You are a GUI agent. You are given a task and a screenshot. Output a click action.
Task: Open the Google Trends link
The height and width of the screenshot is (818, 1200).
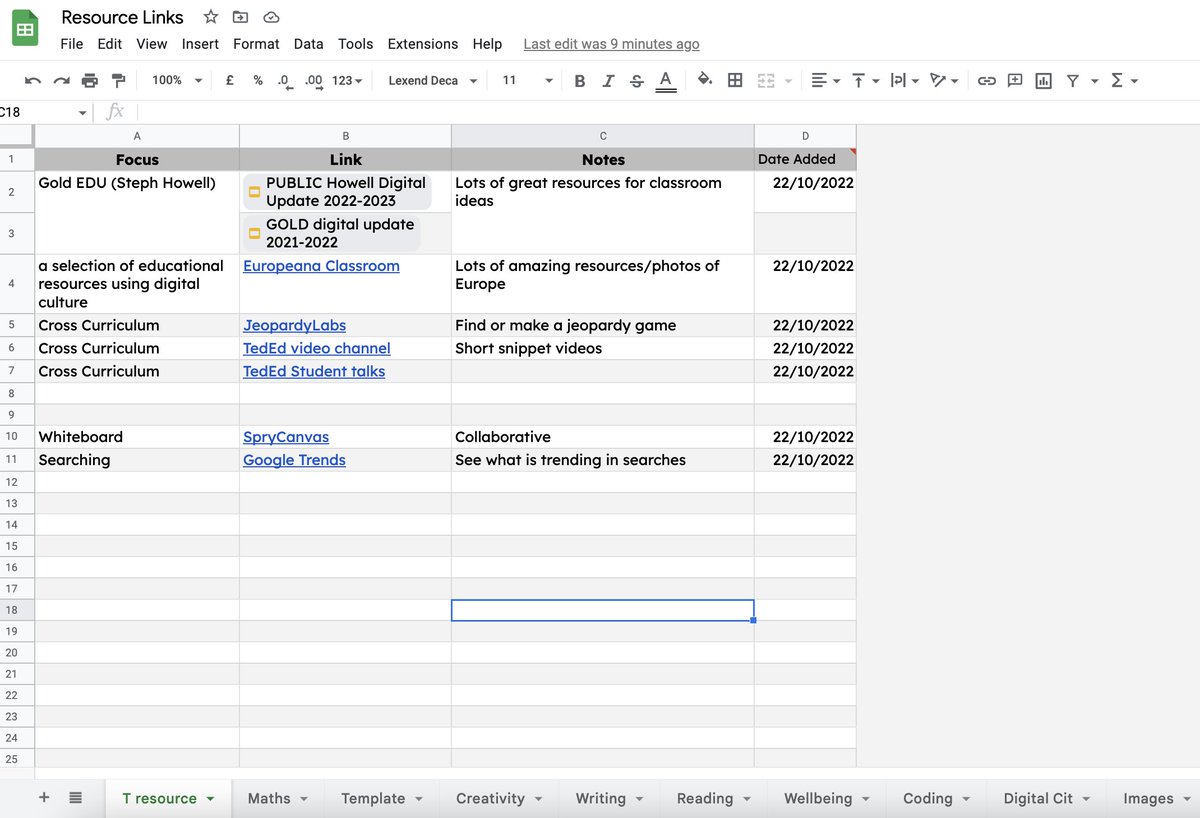[x=294, y=461]
